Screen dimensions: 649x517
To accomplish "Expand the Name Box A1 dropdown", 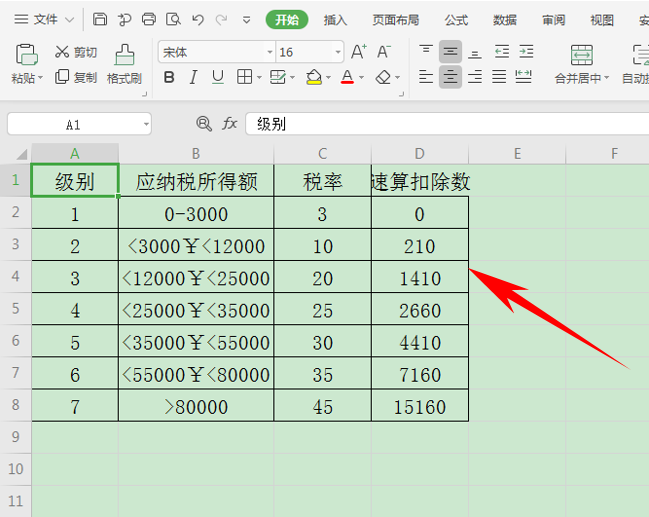I will coord(146,124).
